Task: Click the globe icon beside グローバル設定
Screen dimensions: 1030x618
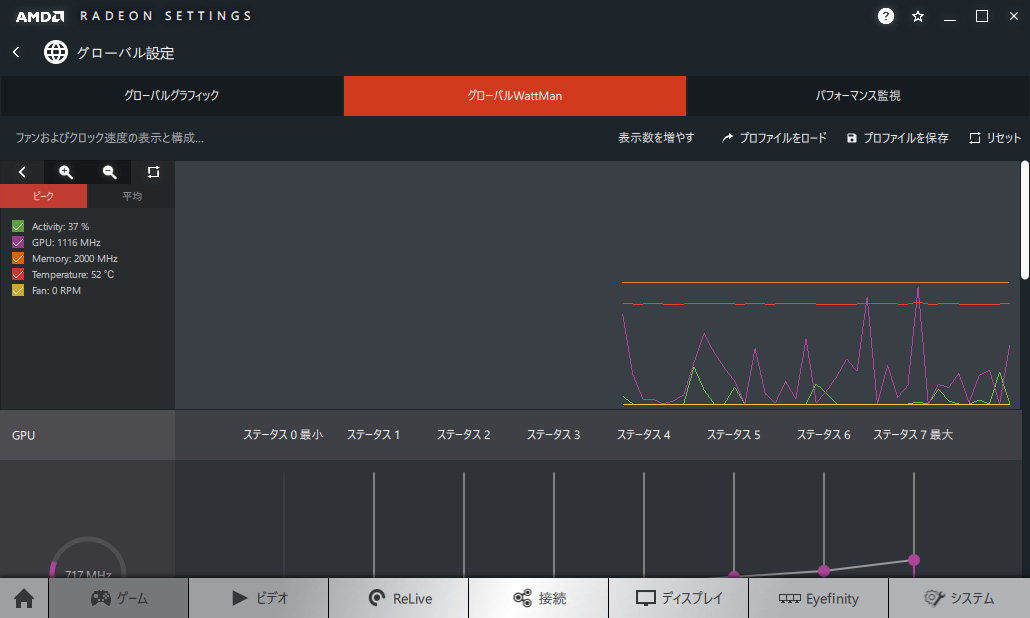Action: (x=56, y=52)
